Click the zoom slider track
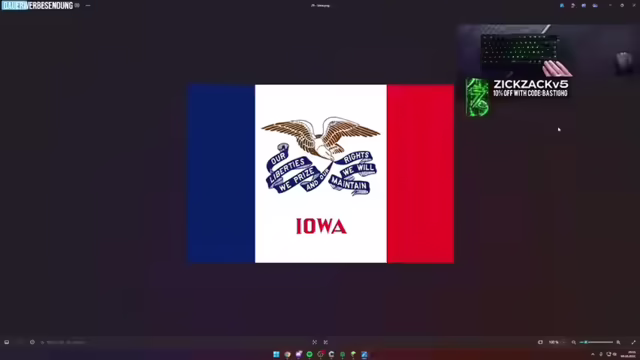This screenshot has height=360, width=640. click(597, 342)
